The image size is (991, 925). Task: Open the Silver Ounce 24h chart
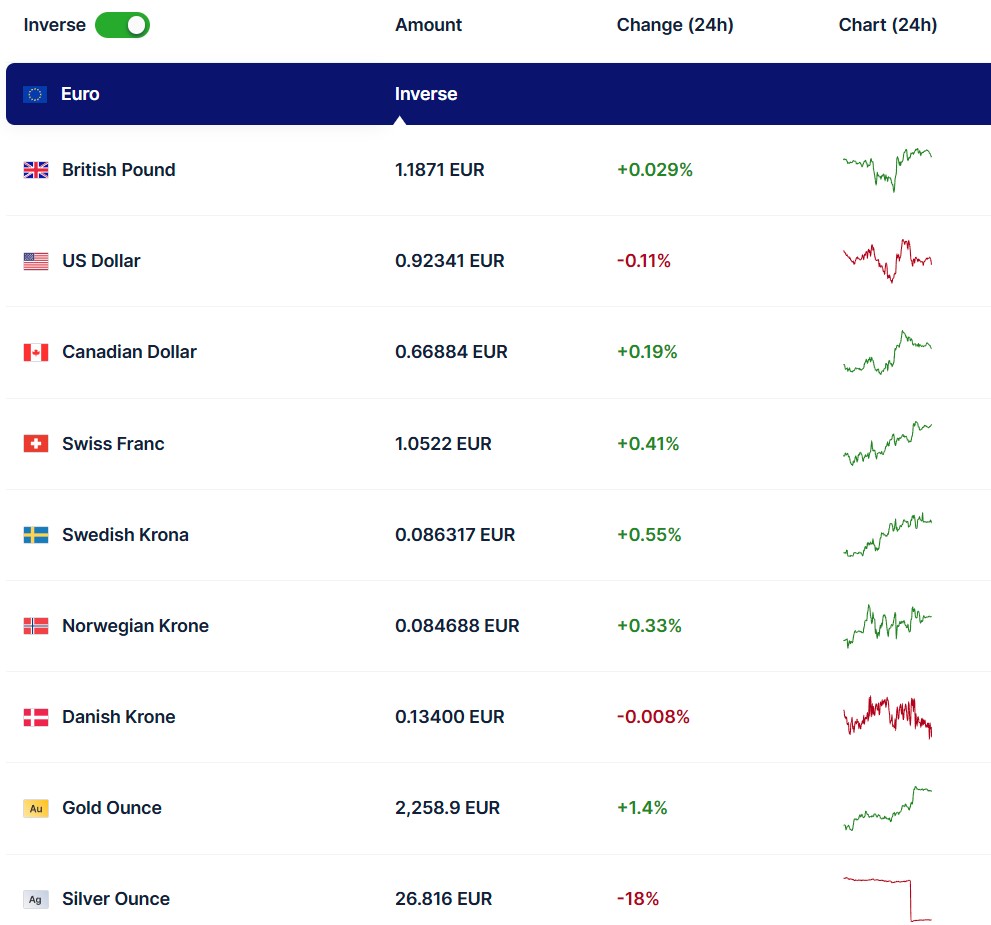887,899
